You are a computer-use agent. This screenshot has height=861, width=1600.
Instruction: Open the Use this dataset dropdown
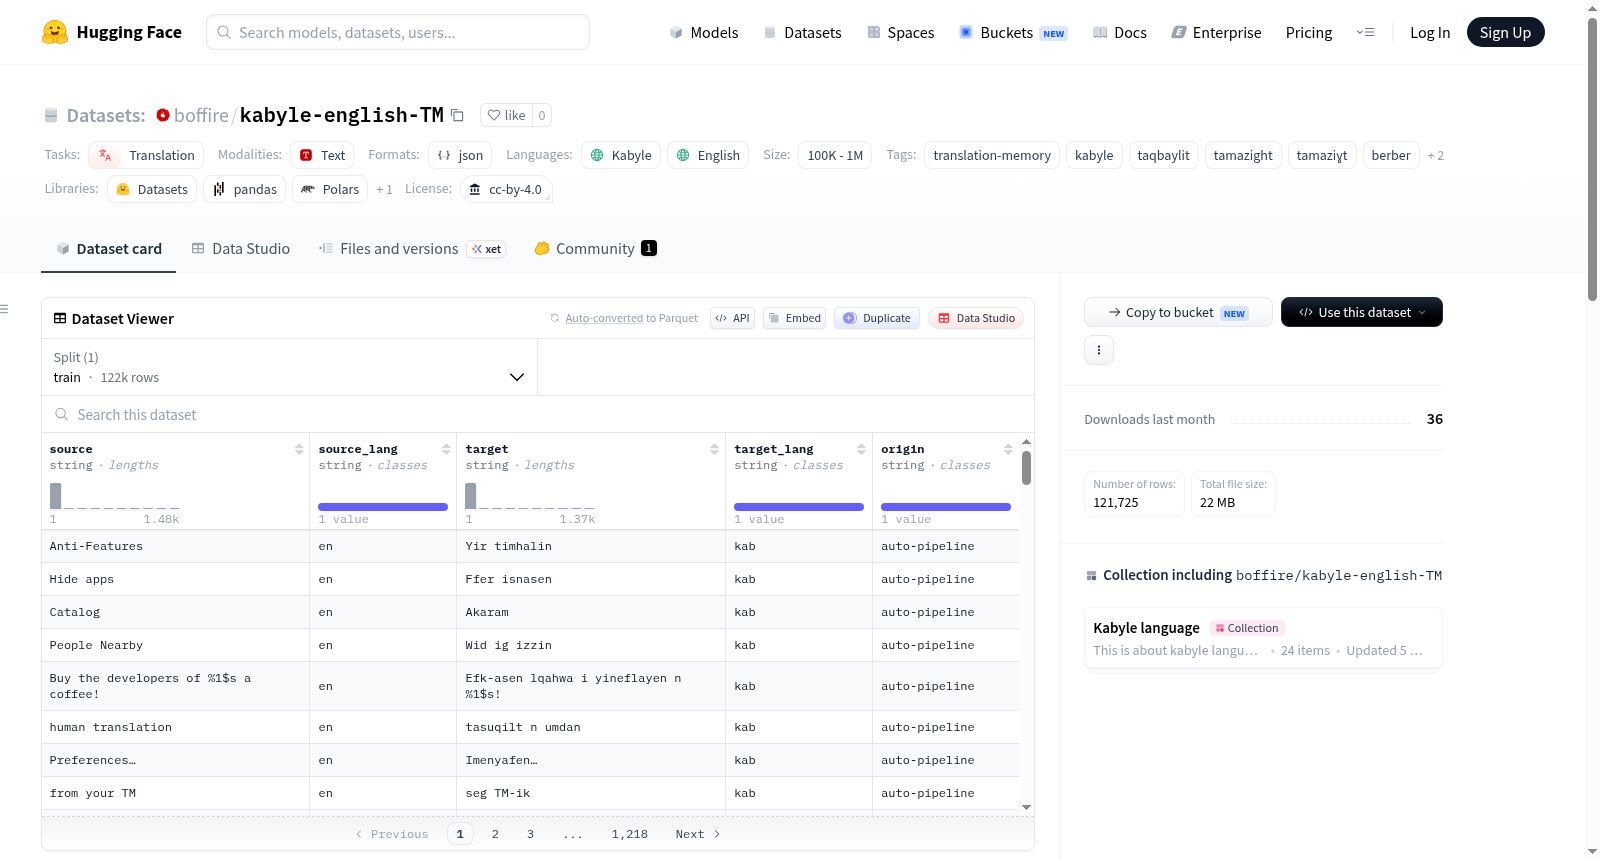1362,312
